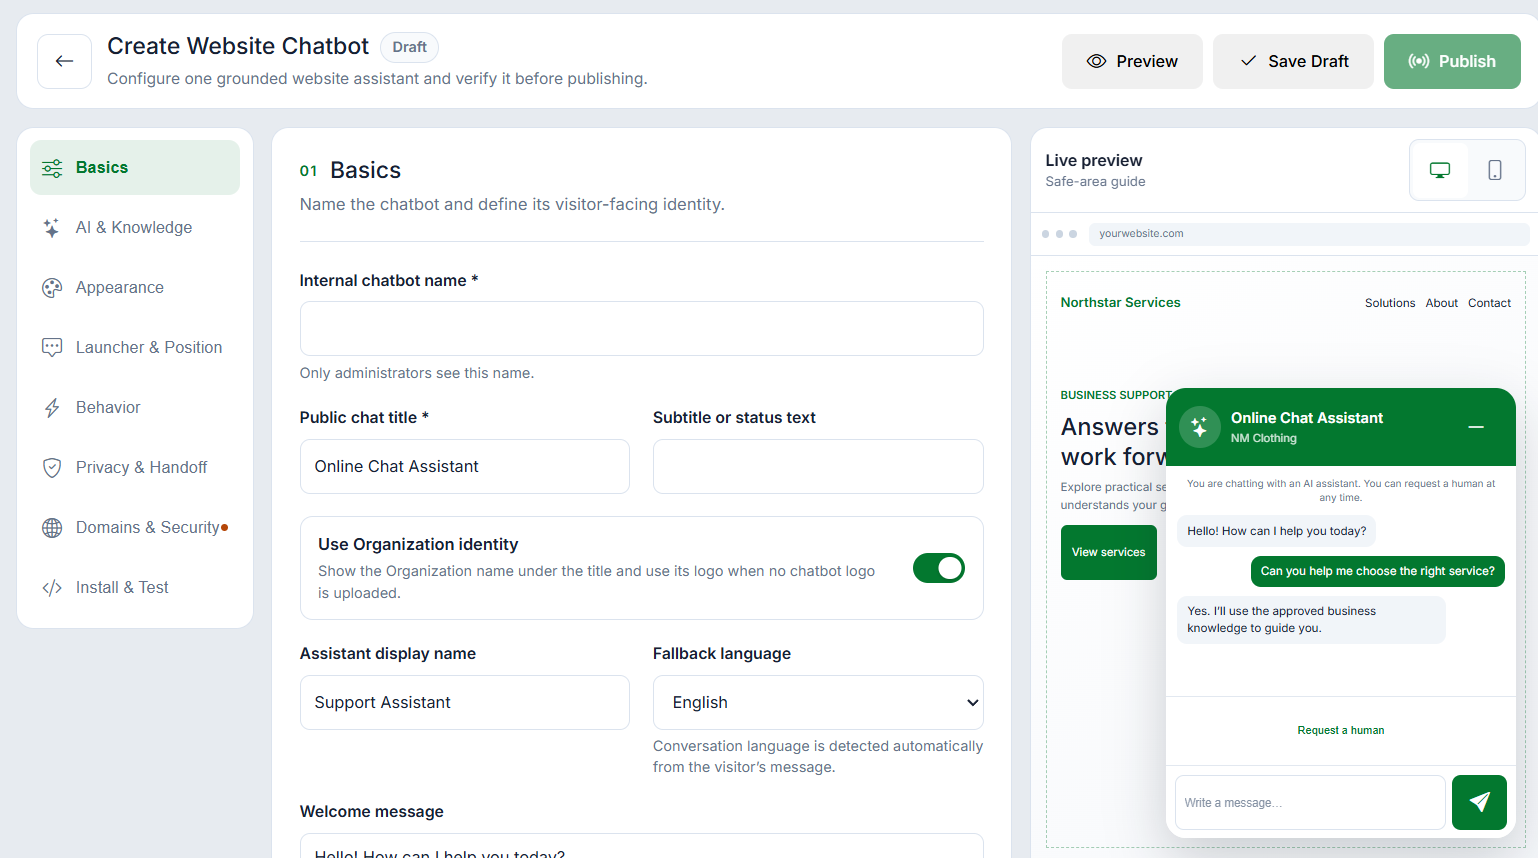
Task: Click the Save Draft button
Action: click(x=1293, y=61)
